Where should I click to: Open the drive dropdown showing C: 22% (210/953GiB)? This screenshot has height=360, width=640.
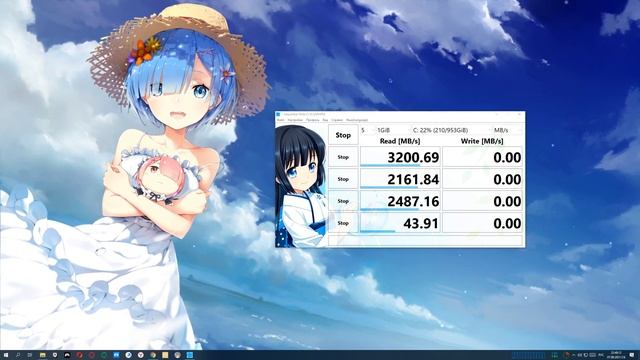click(451, 130)
